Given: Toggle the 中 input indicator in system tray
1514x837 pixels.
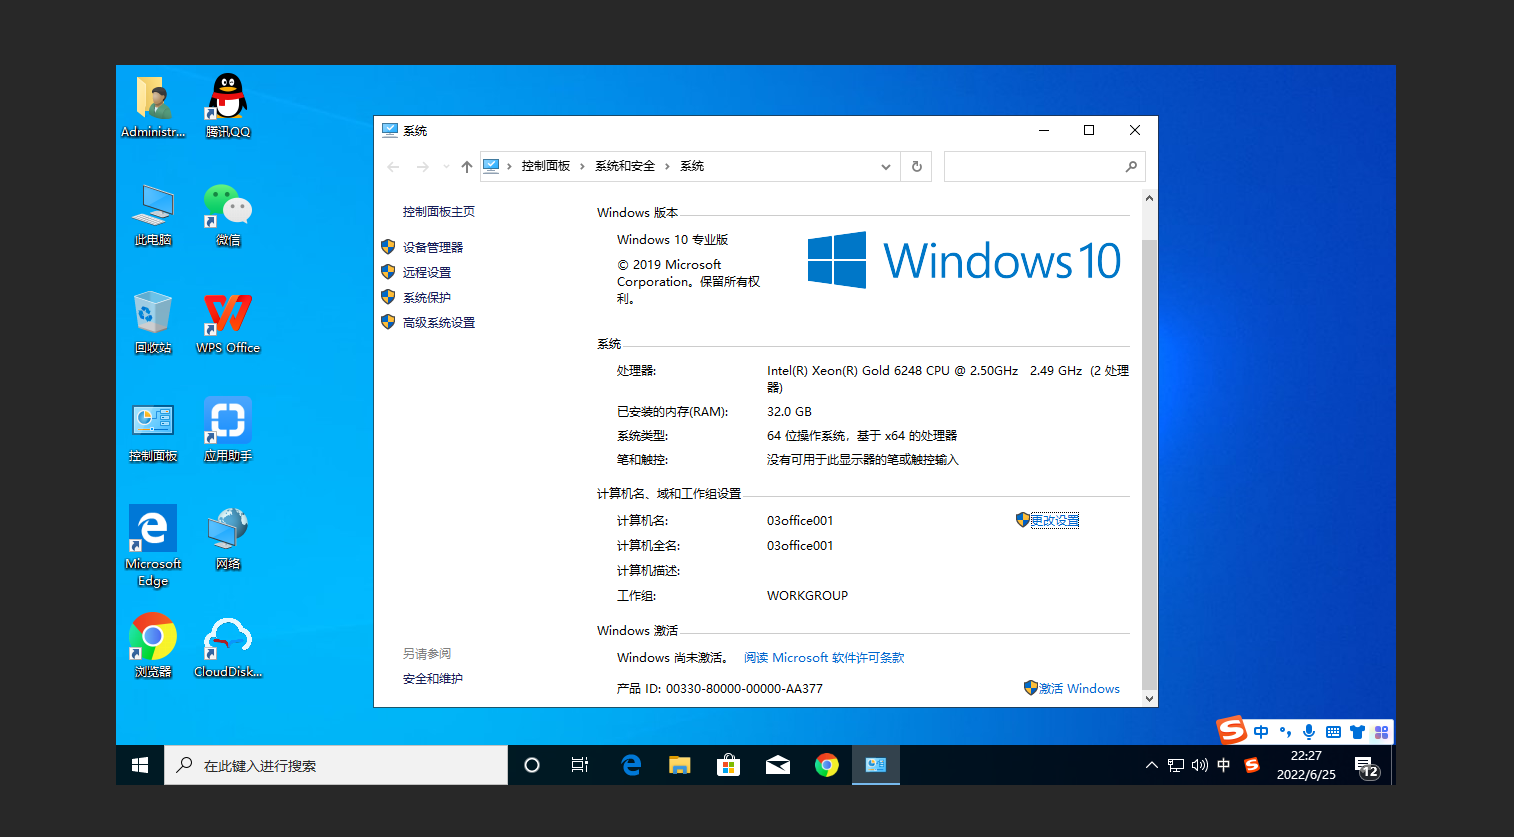Looking at the screenshot, I should coord(1223,765).
